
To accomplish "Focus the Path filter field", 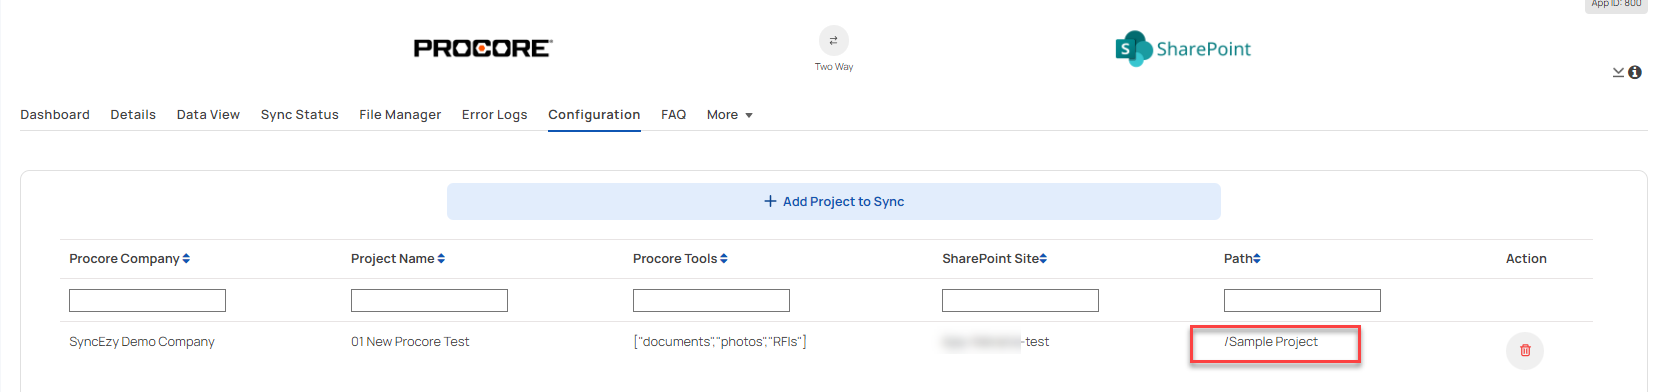I will pyautogui.click(x=1302, y=300).
